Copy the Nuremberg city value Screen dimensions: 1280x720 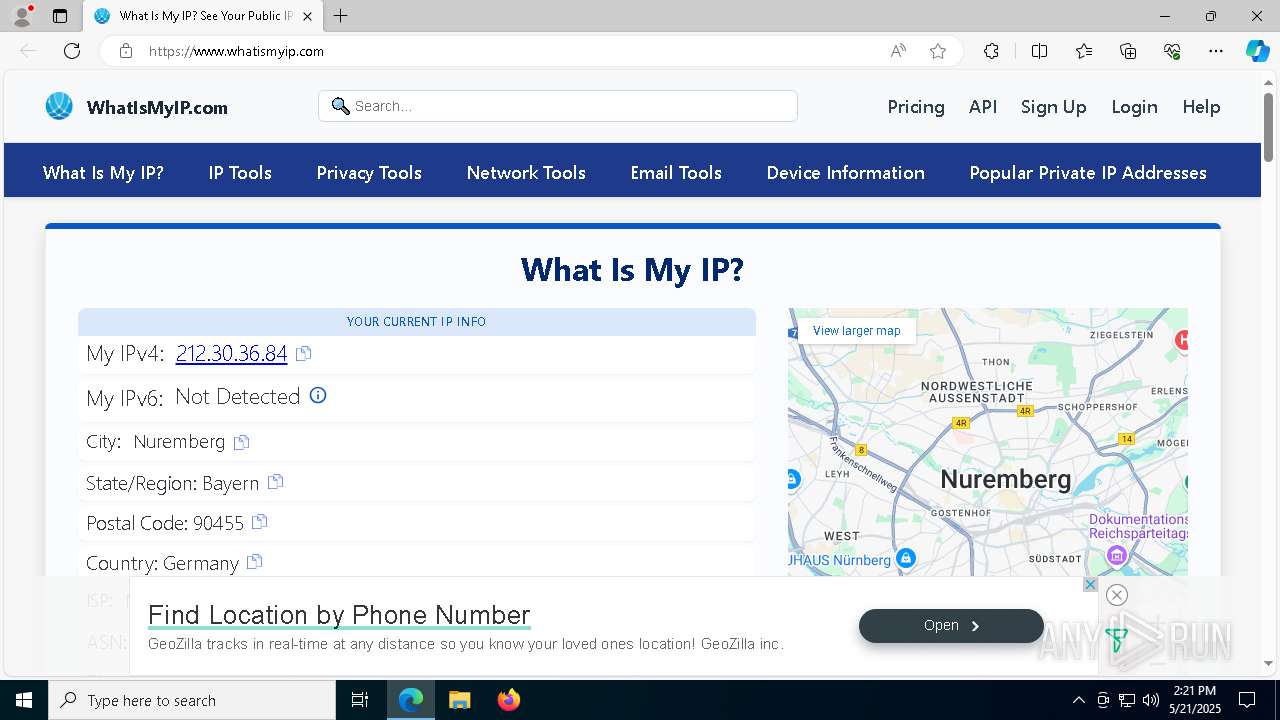point(241,442)
